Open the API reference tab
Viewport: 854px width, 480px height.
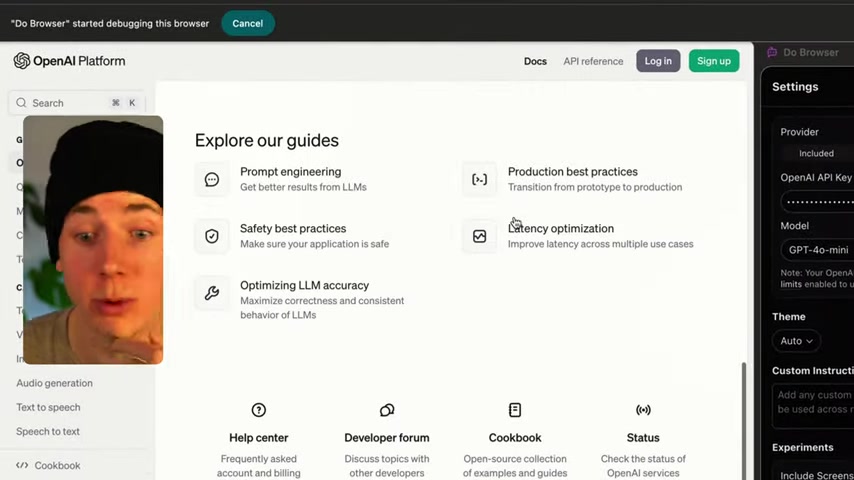tap(593, 62)
